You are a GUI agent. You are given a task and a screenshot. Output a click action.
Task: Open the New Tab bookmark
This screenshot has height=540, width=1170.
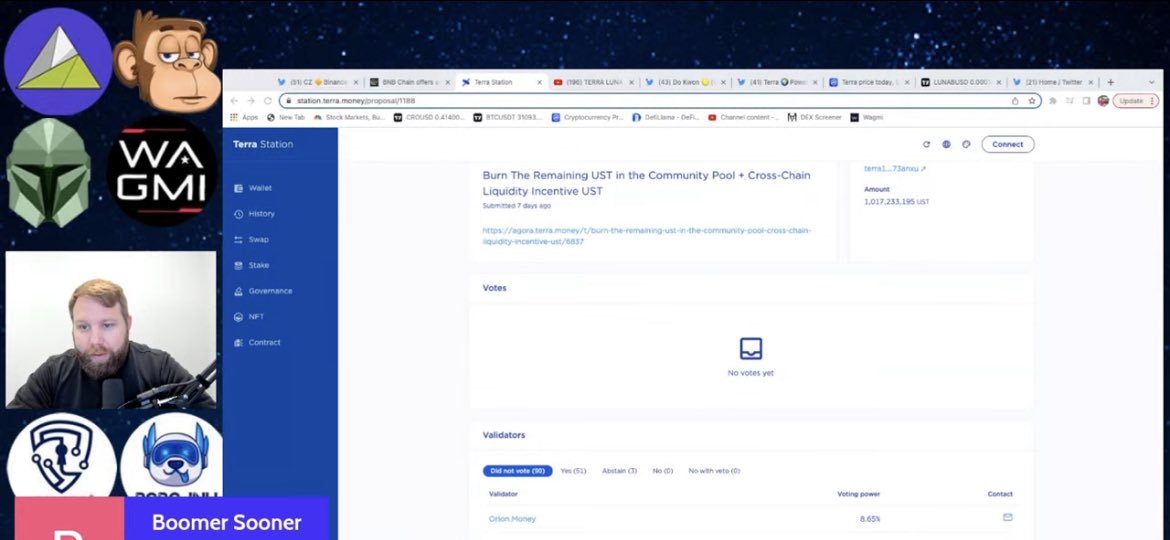pos(286,117)
